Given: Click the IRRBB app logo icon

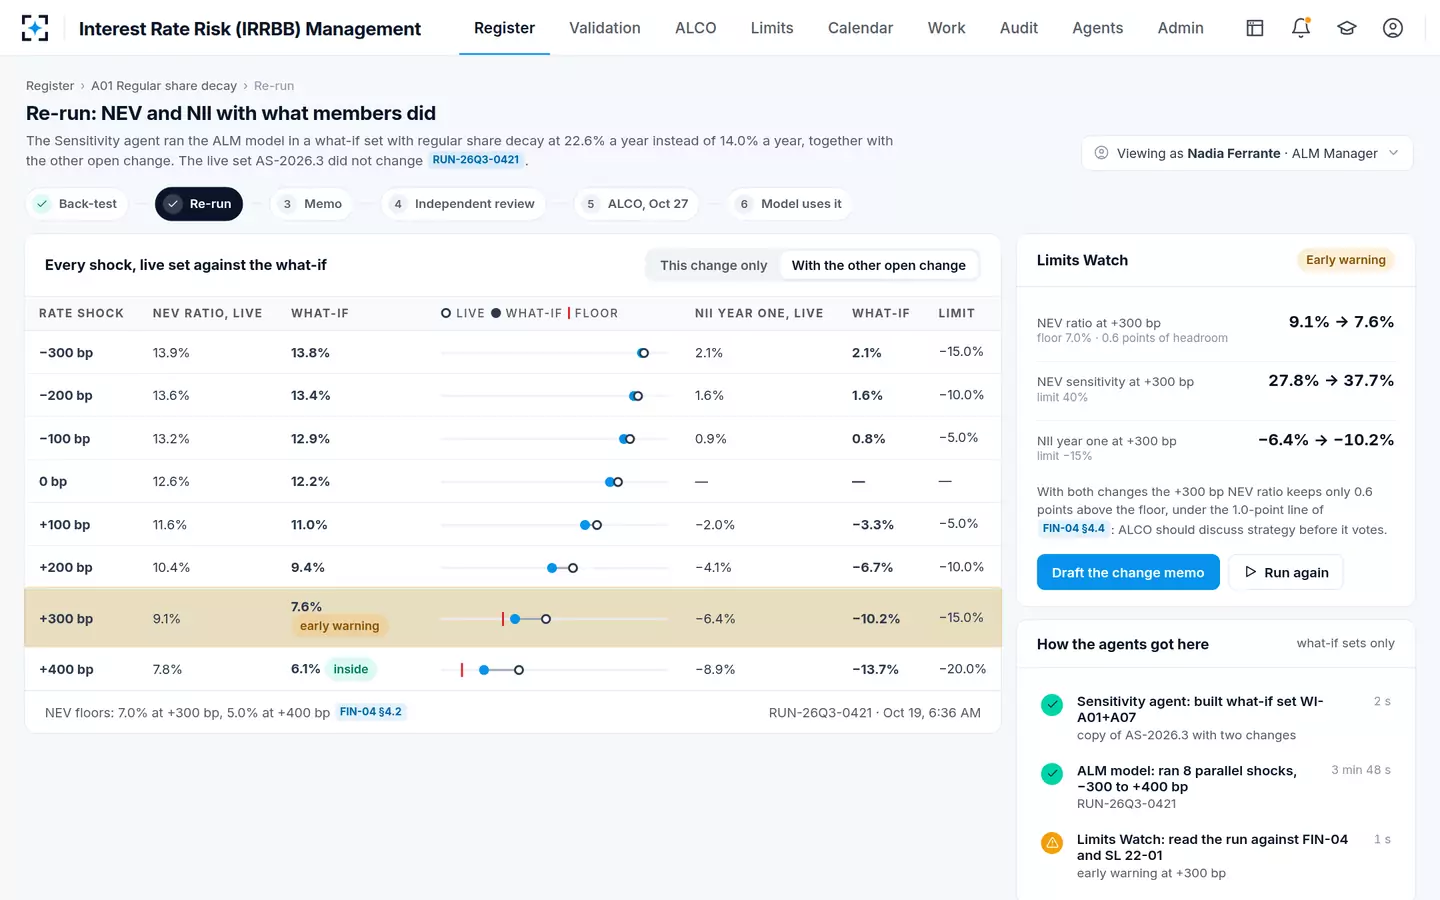Looking at the screenshot, I should click(35, 28).
